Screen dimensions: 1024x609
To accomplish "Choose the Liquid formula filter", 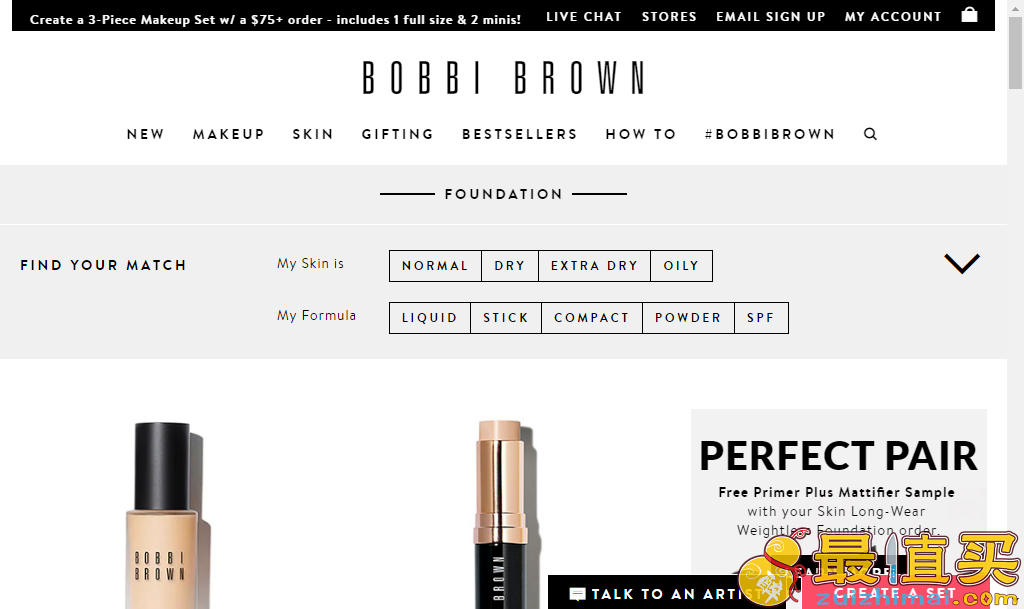I will coord(430,318).
